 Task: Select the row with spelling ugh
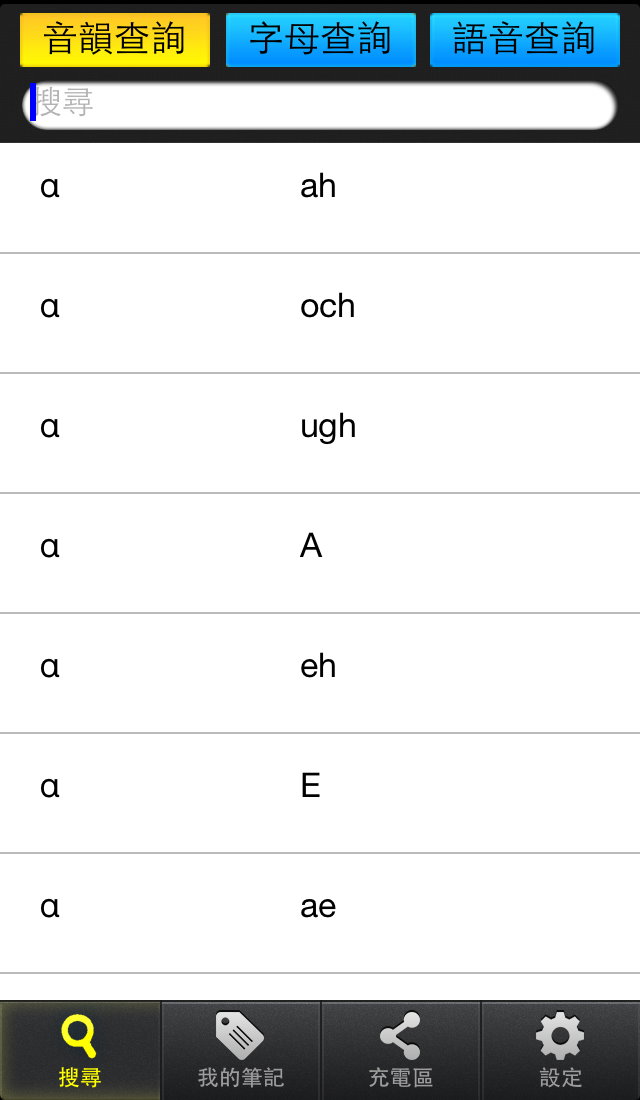pos(320,433)
